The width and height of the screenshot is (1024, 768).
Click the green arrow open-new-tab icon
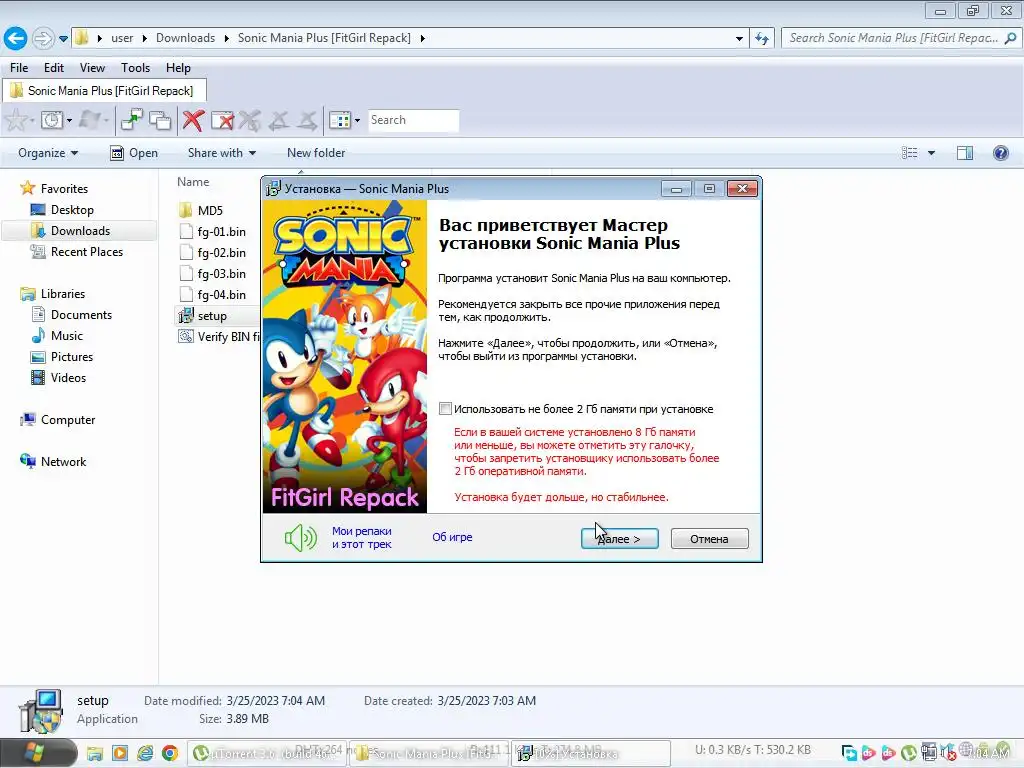132,120
